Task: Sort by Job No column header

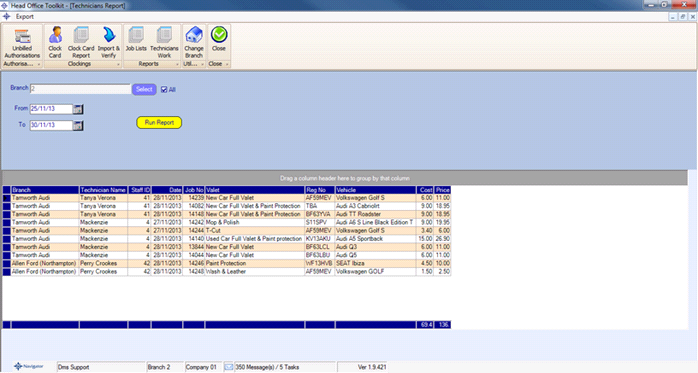Action: [194, 190]
